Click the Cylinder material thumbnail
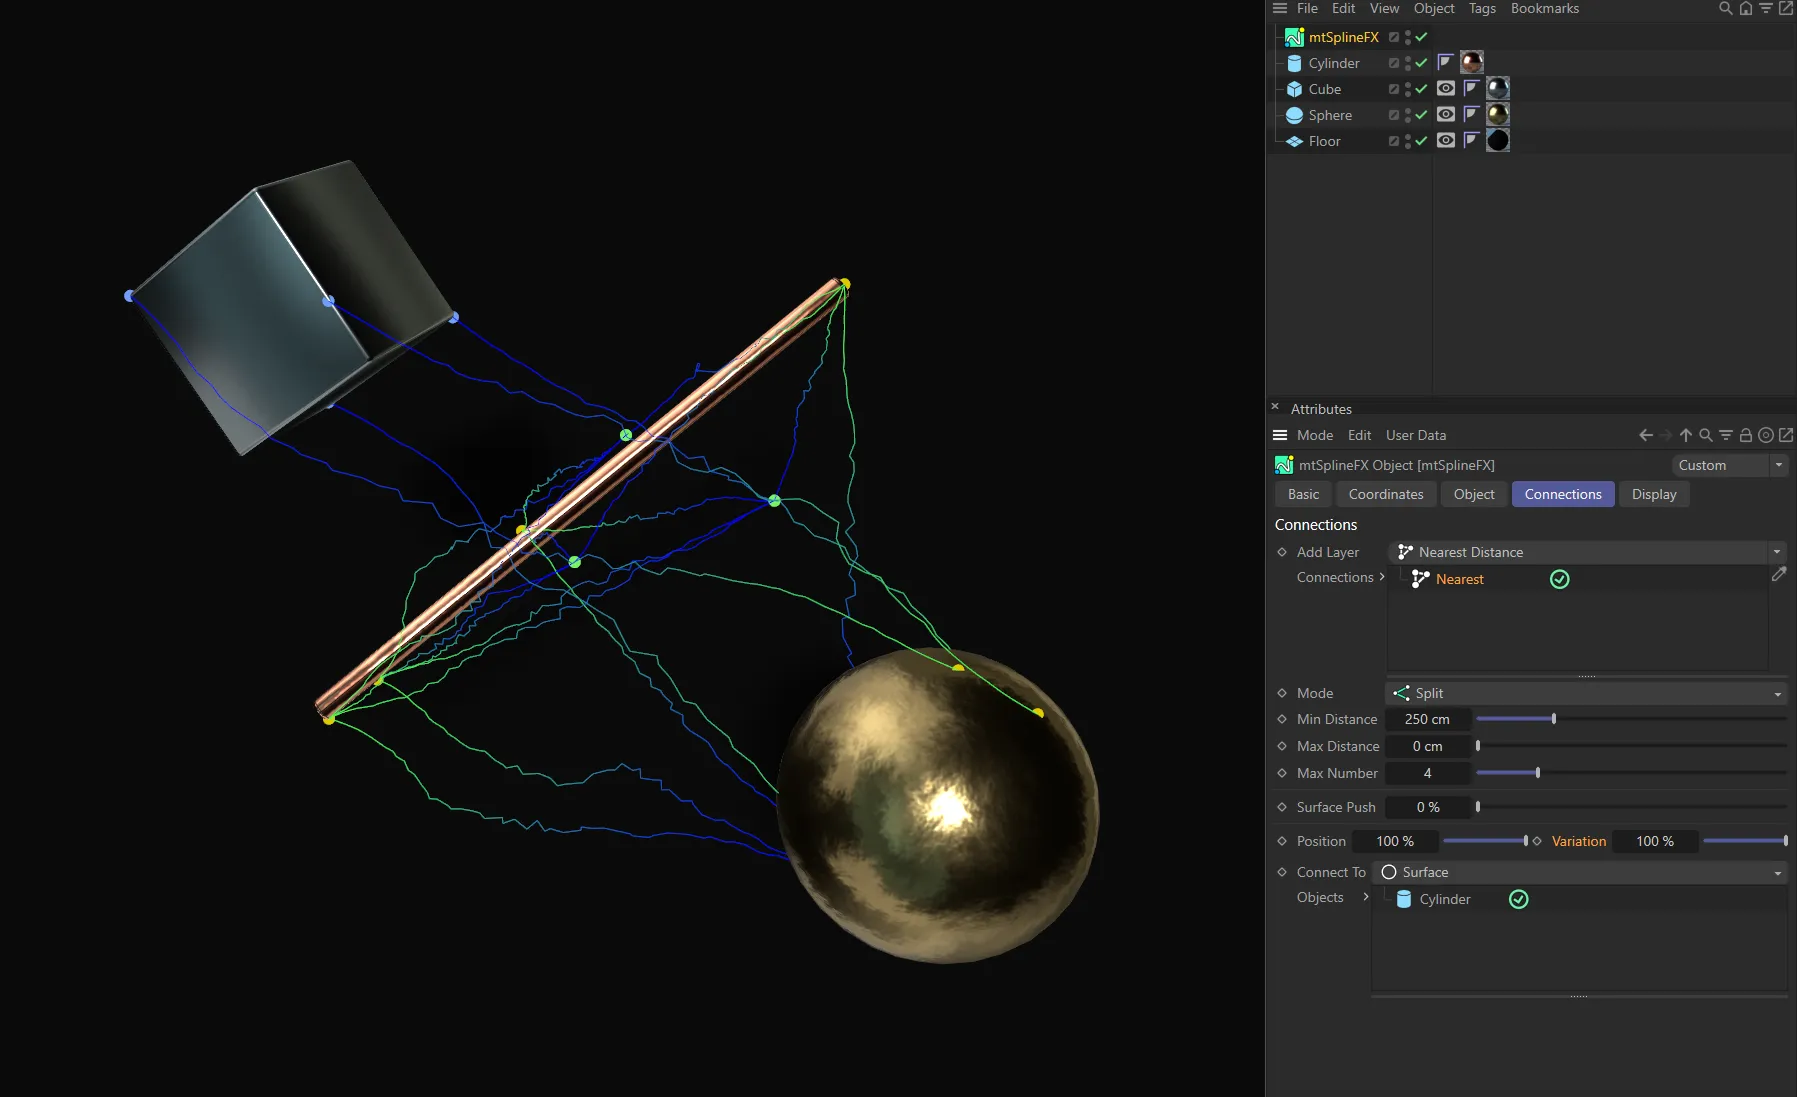 pos(1472,63)
